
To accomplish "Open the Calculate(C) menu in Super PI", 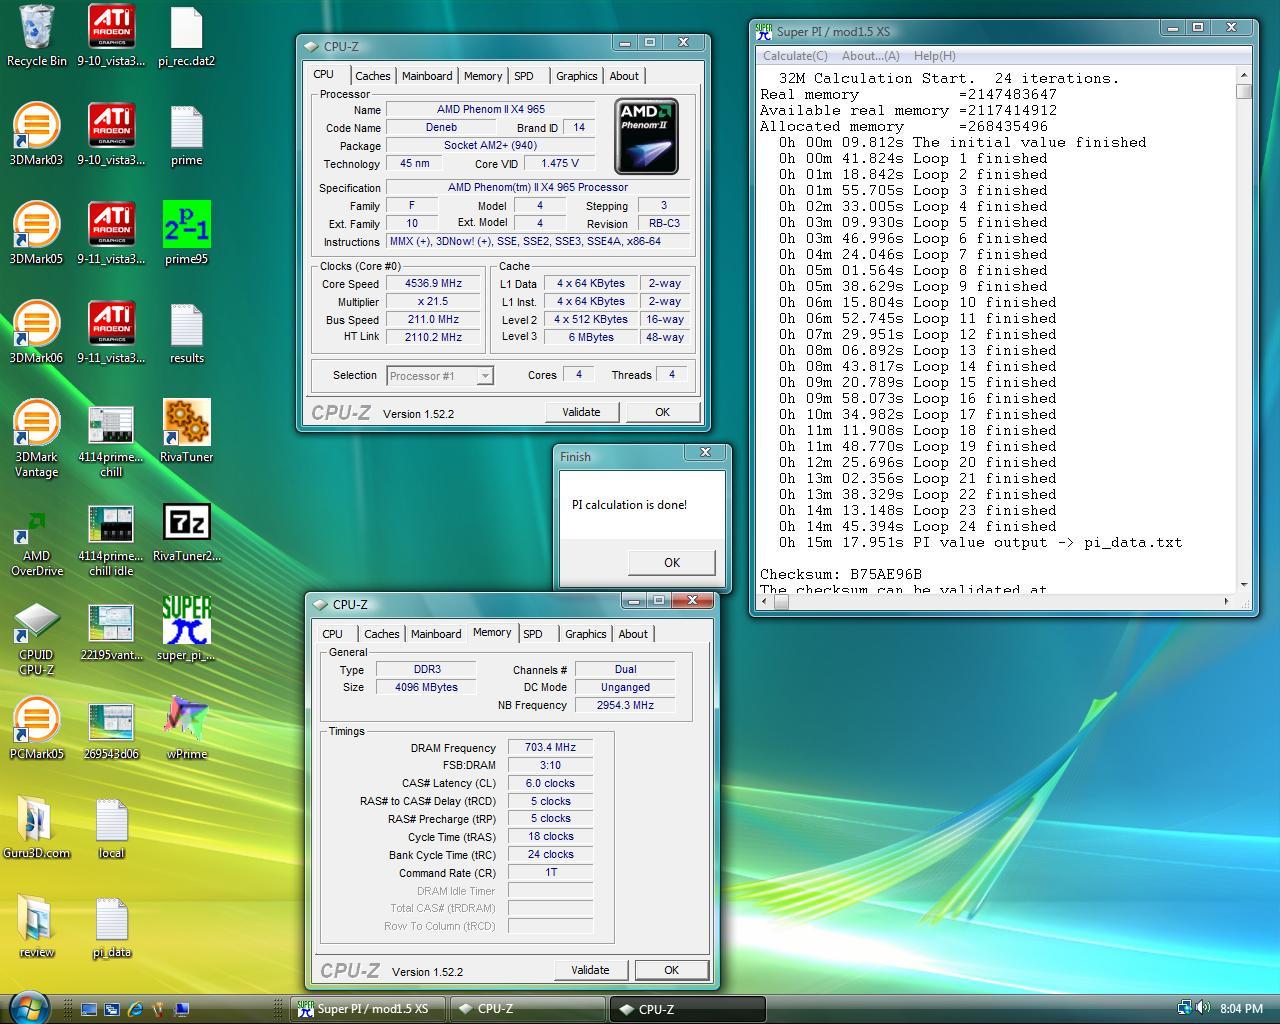I will (x=795, y=56).
